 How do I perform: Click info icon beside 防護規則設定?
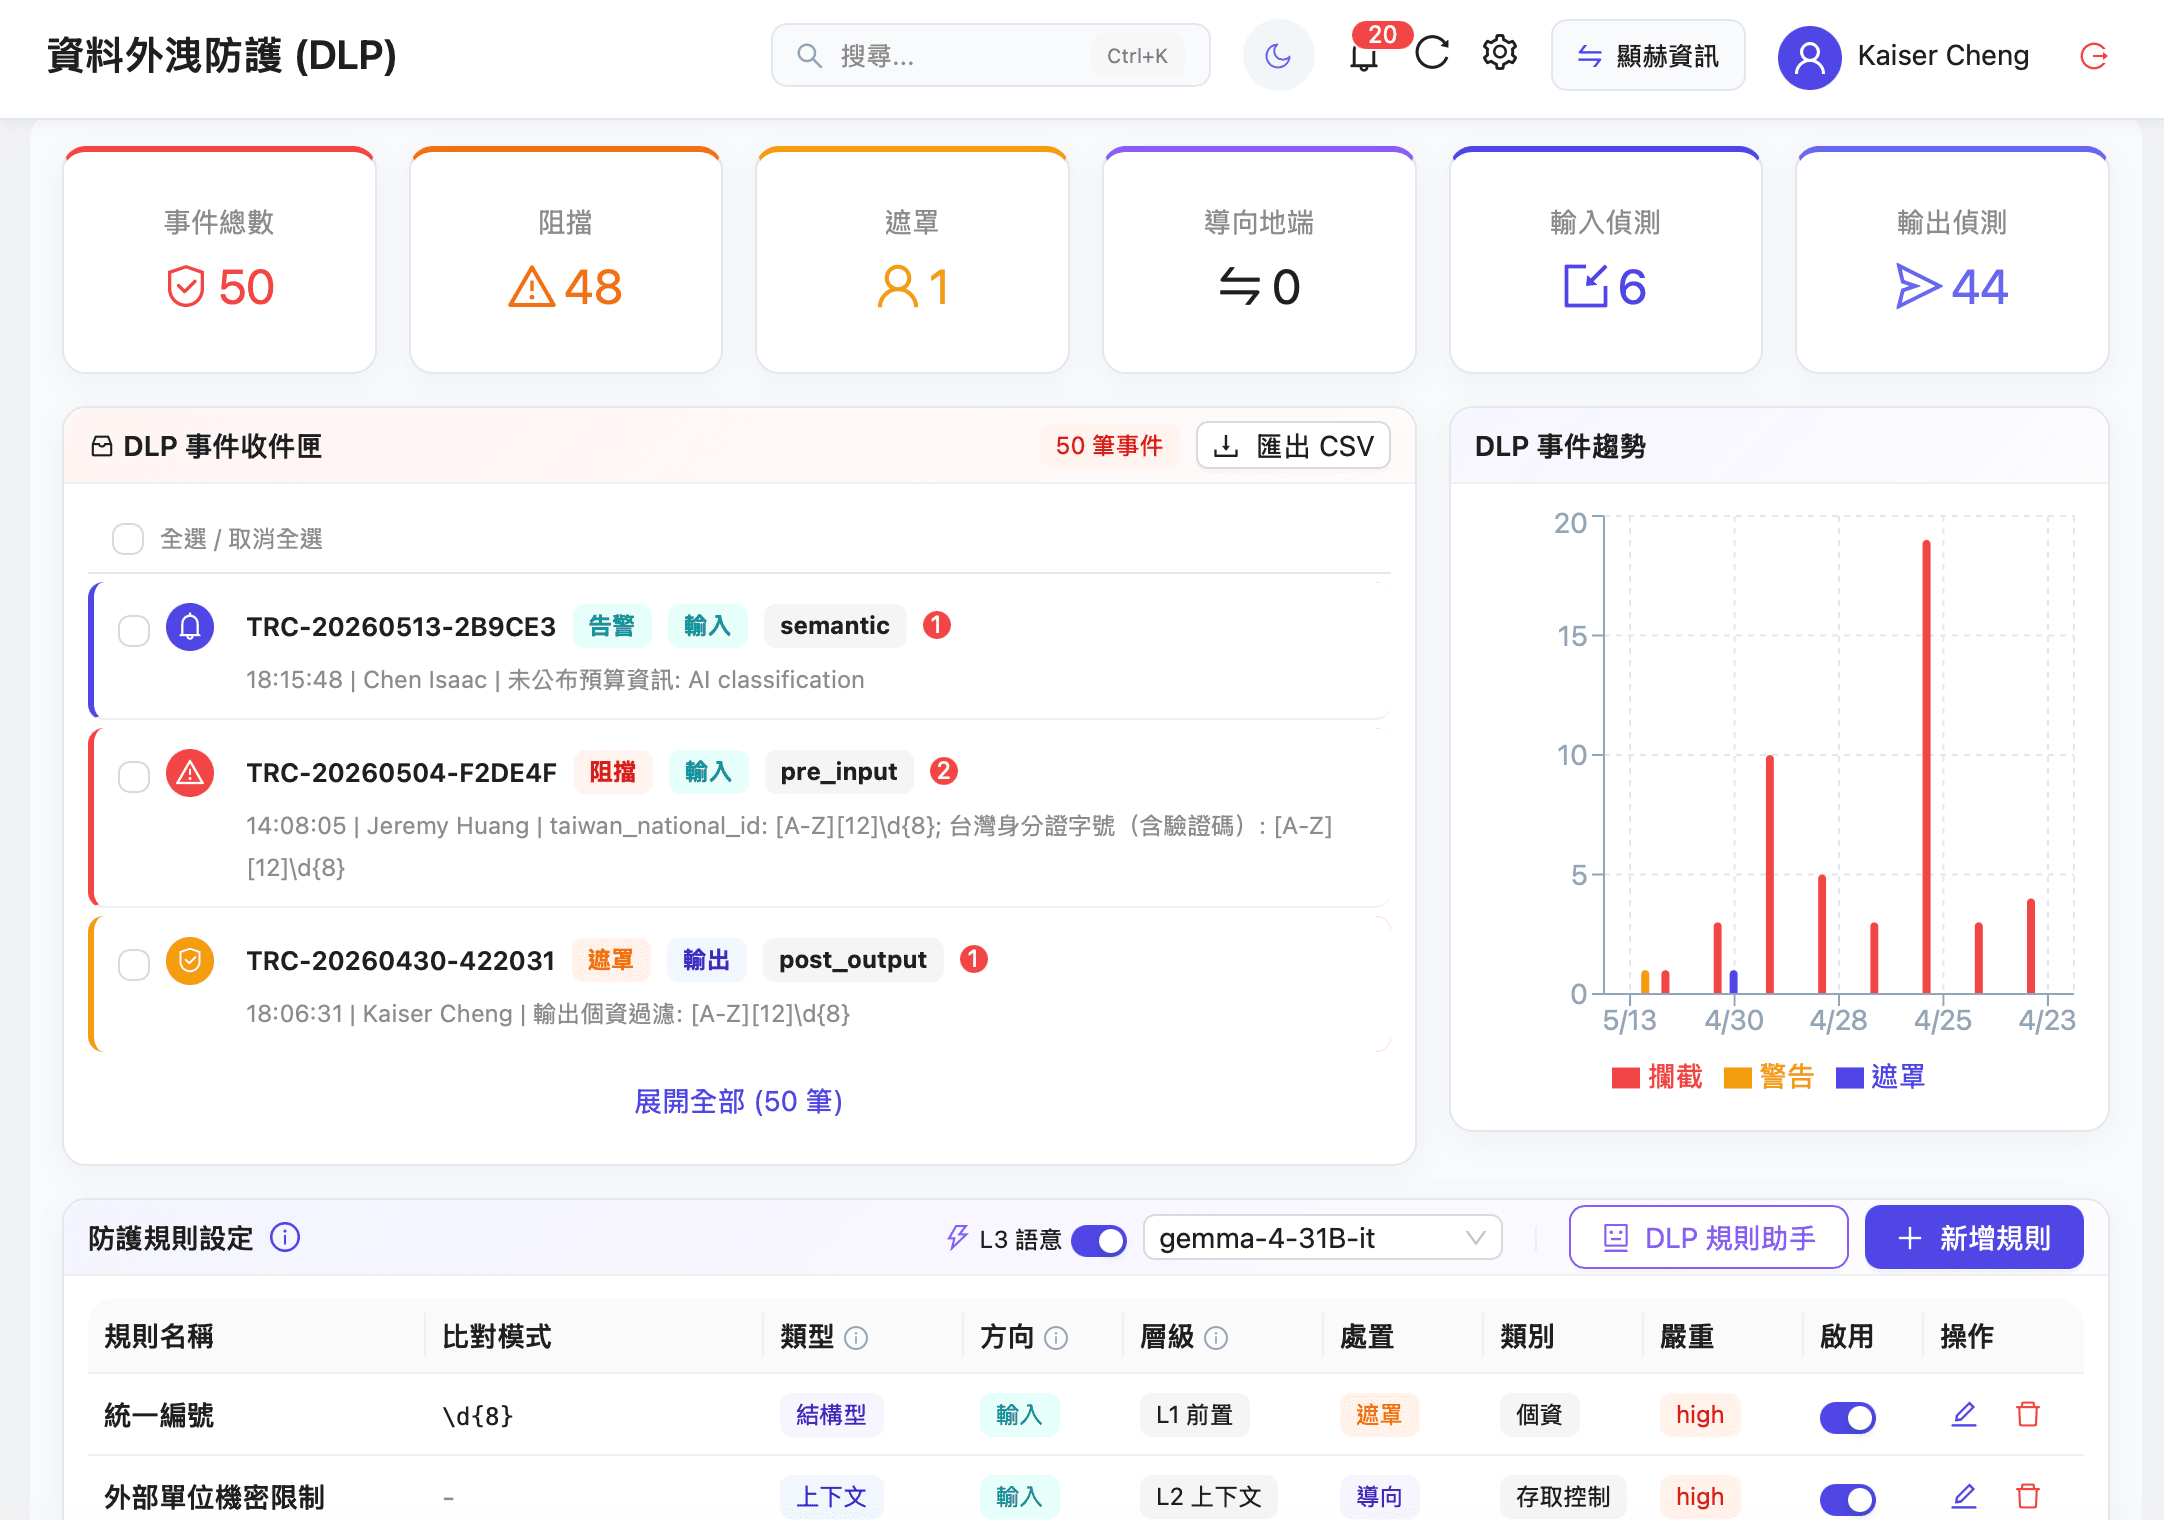[285, 1238]
